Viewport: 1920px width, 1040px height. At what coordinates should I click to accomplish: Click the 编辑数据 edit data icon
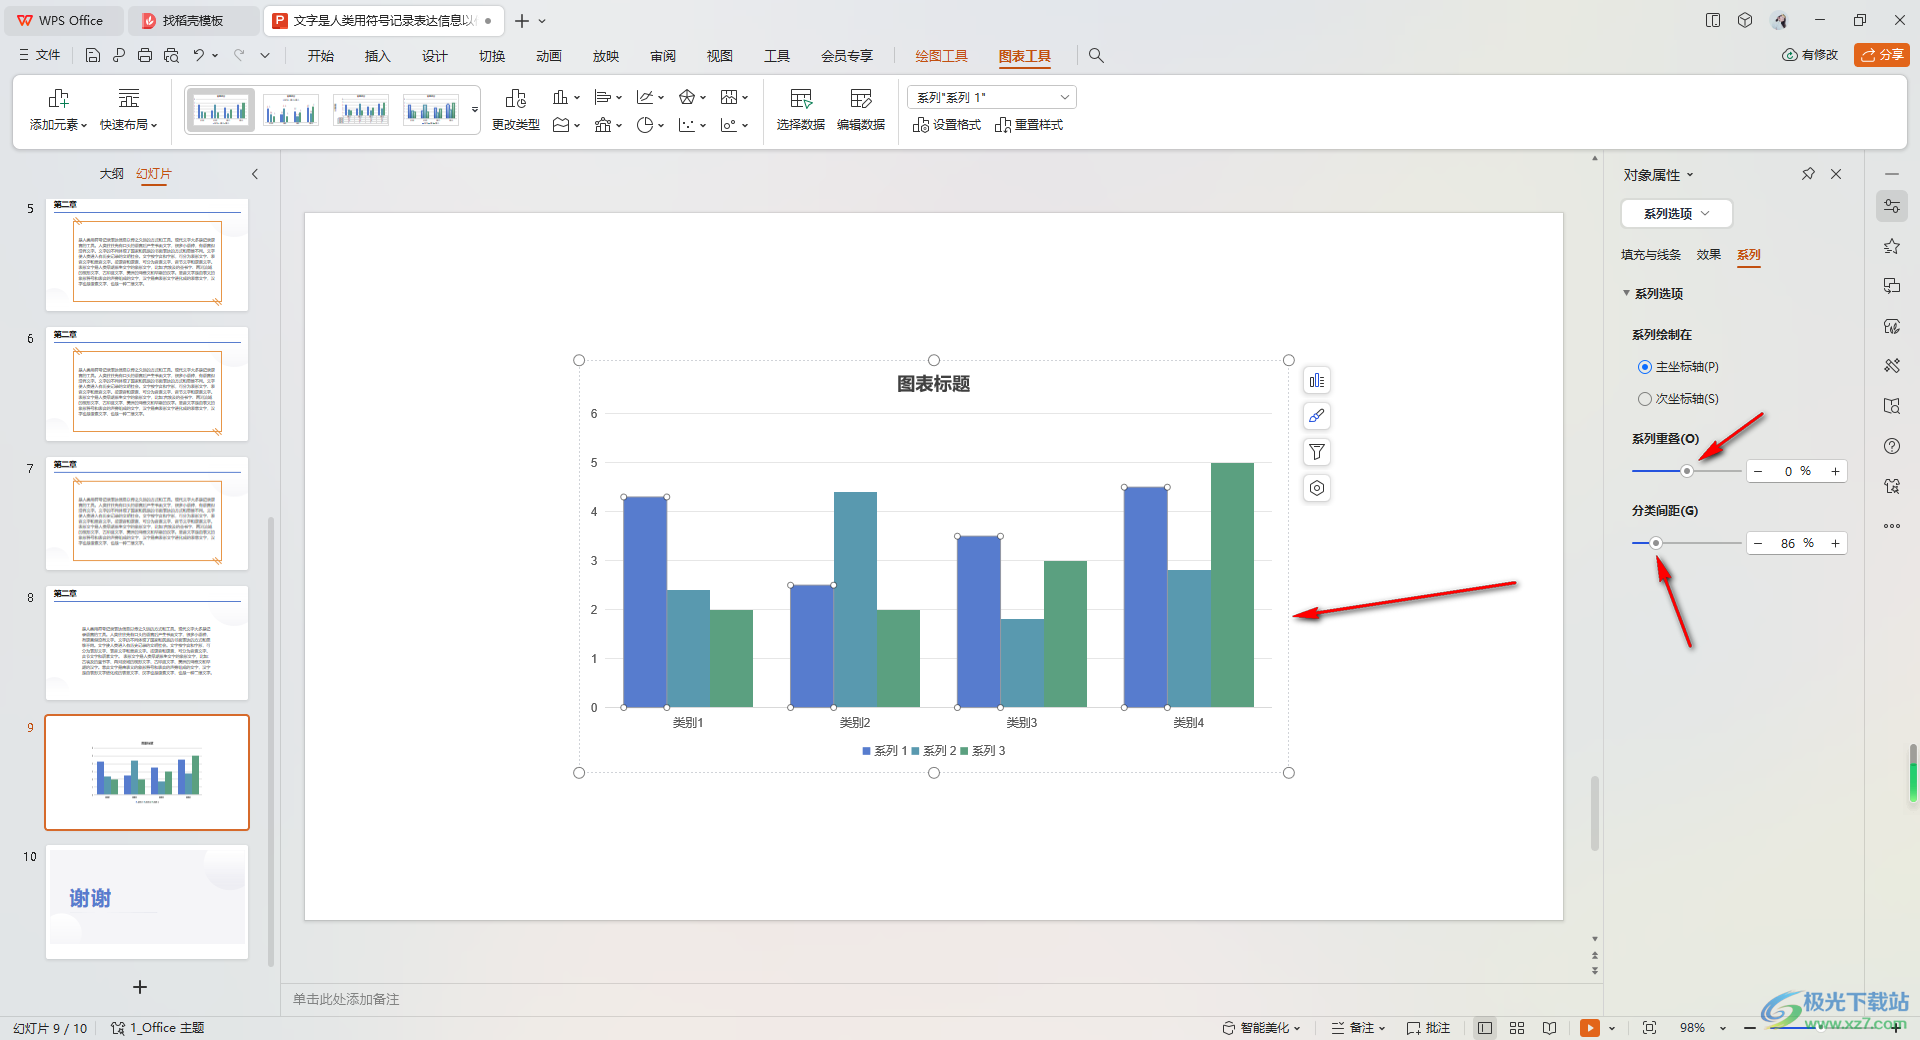[x=861, y=110]
